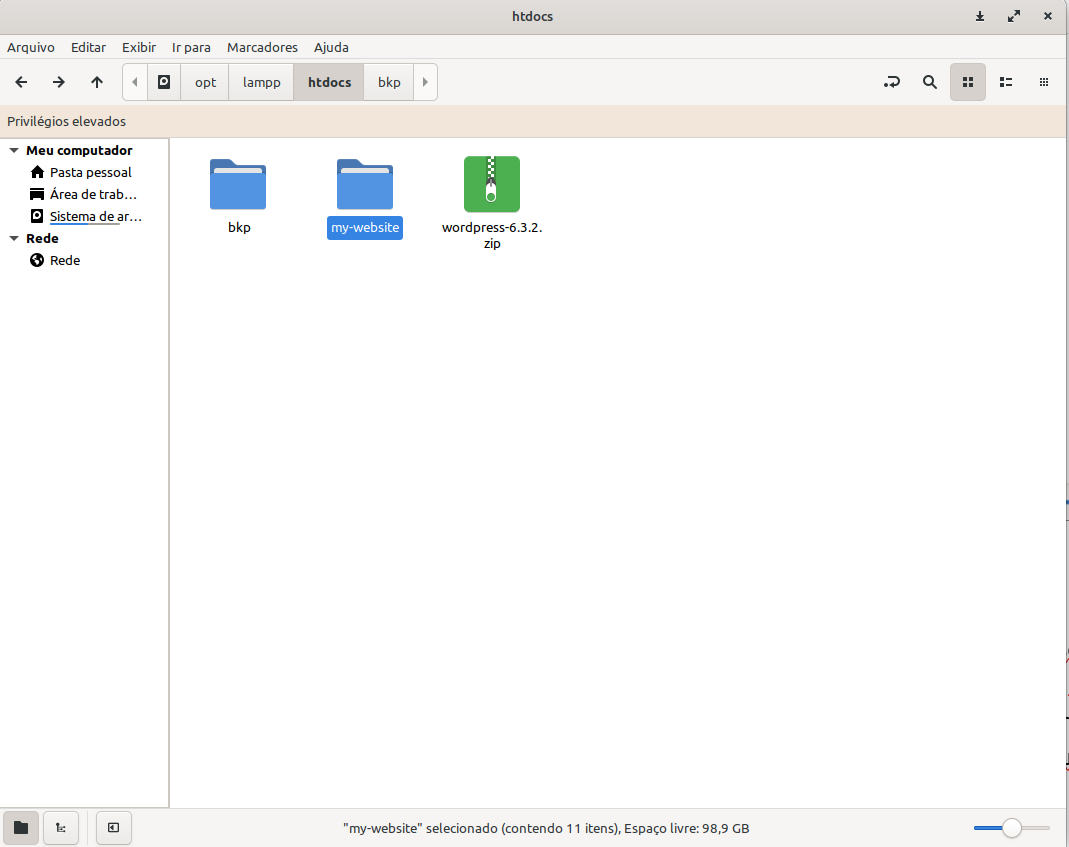The height and width of the screenshot is (847, 1069).
Task: Open Pasta pessoal in the sidebar
Action: click(x=90, y=172)
